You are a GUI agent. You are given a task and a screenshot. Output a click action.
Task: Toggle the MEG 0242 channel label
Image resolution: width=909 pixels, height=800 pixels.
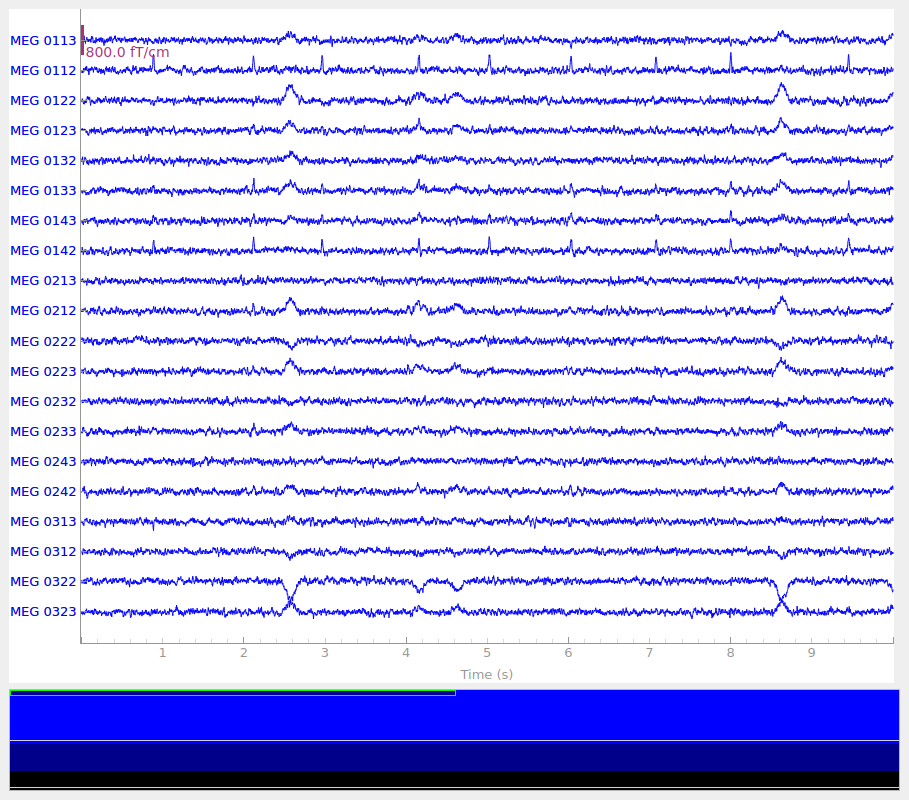pyautogui.click(x=43, y=492)
